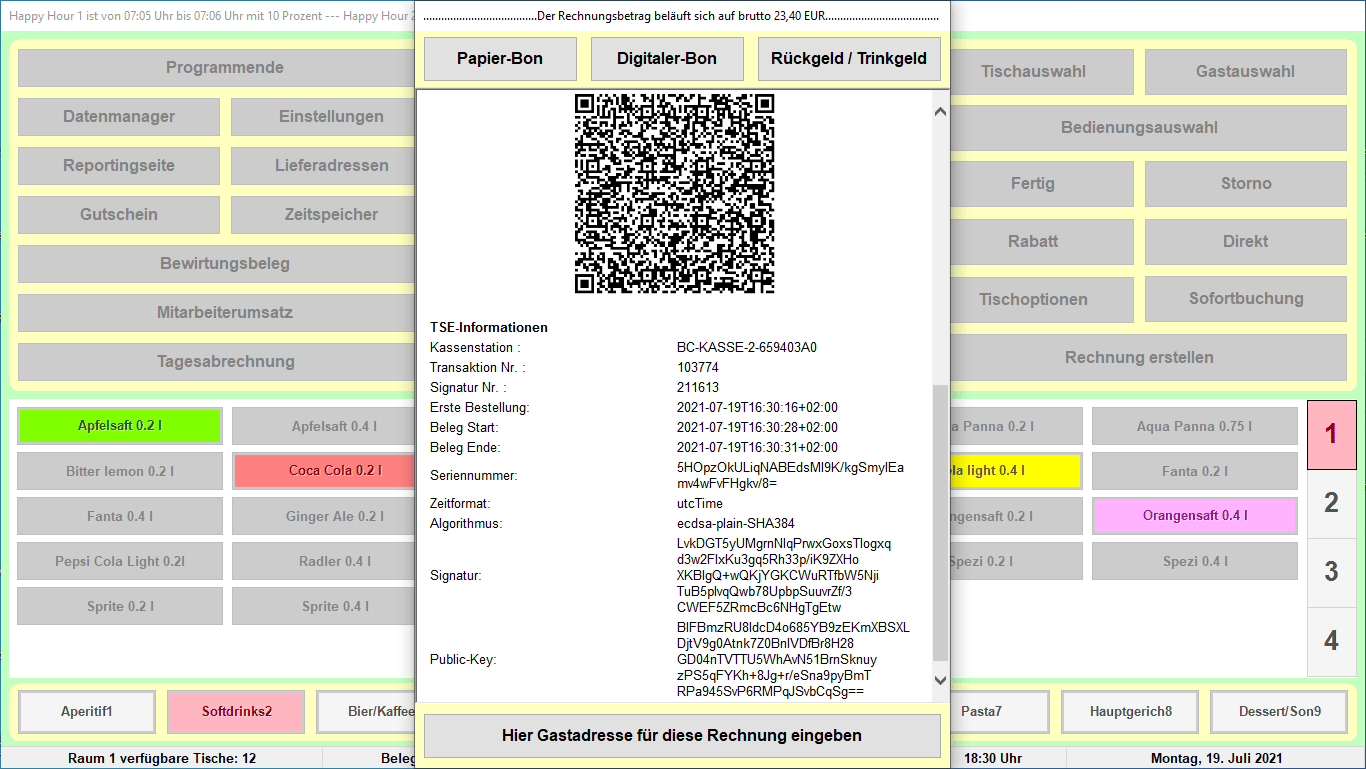Click the receipt QR code

[674, 193]
